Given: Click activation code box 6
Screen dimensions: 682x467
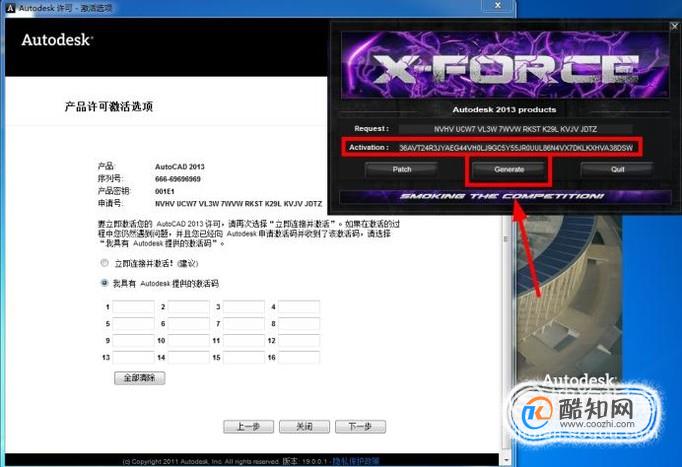Looking at the screenshot, I should (188, 324).
